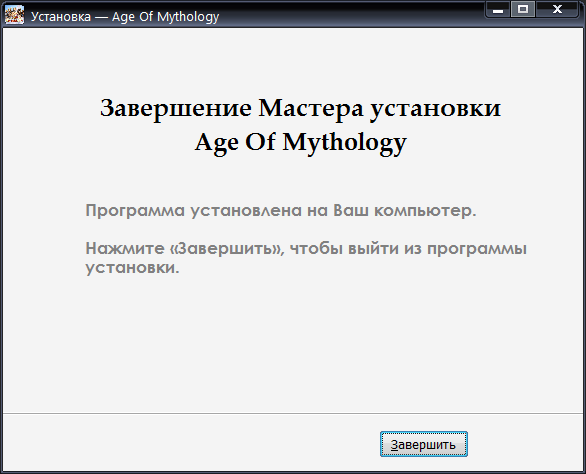The width and height of the screenshot is (586, 474).
Task: Click the word Мастера in the heading
Action: click(311, 108)
